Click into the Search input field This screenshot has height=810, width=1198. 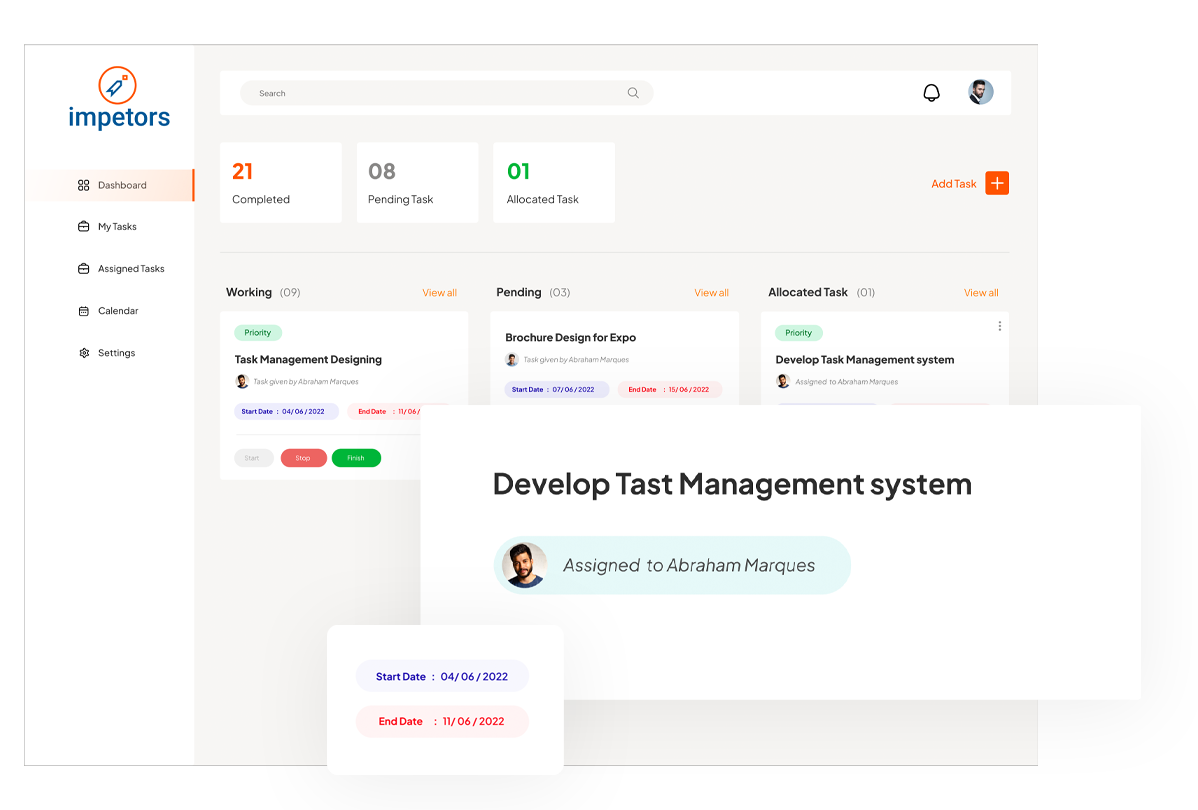[430, 93]
